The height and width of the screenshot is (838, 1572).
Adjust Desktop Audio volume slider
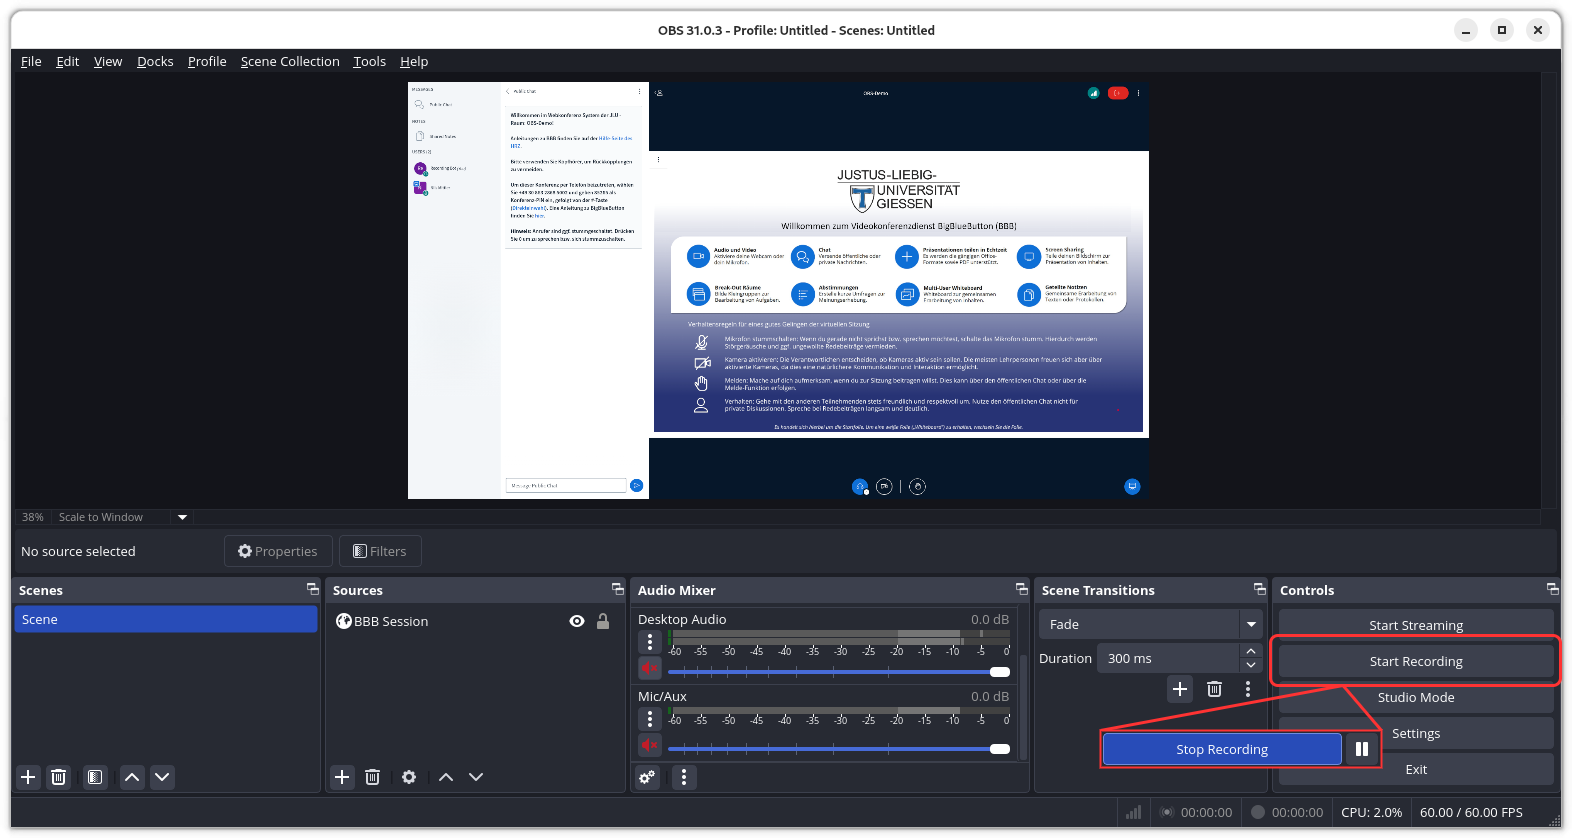coord(839,672)
